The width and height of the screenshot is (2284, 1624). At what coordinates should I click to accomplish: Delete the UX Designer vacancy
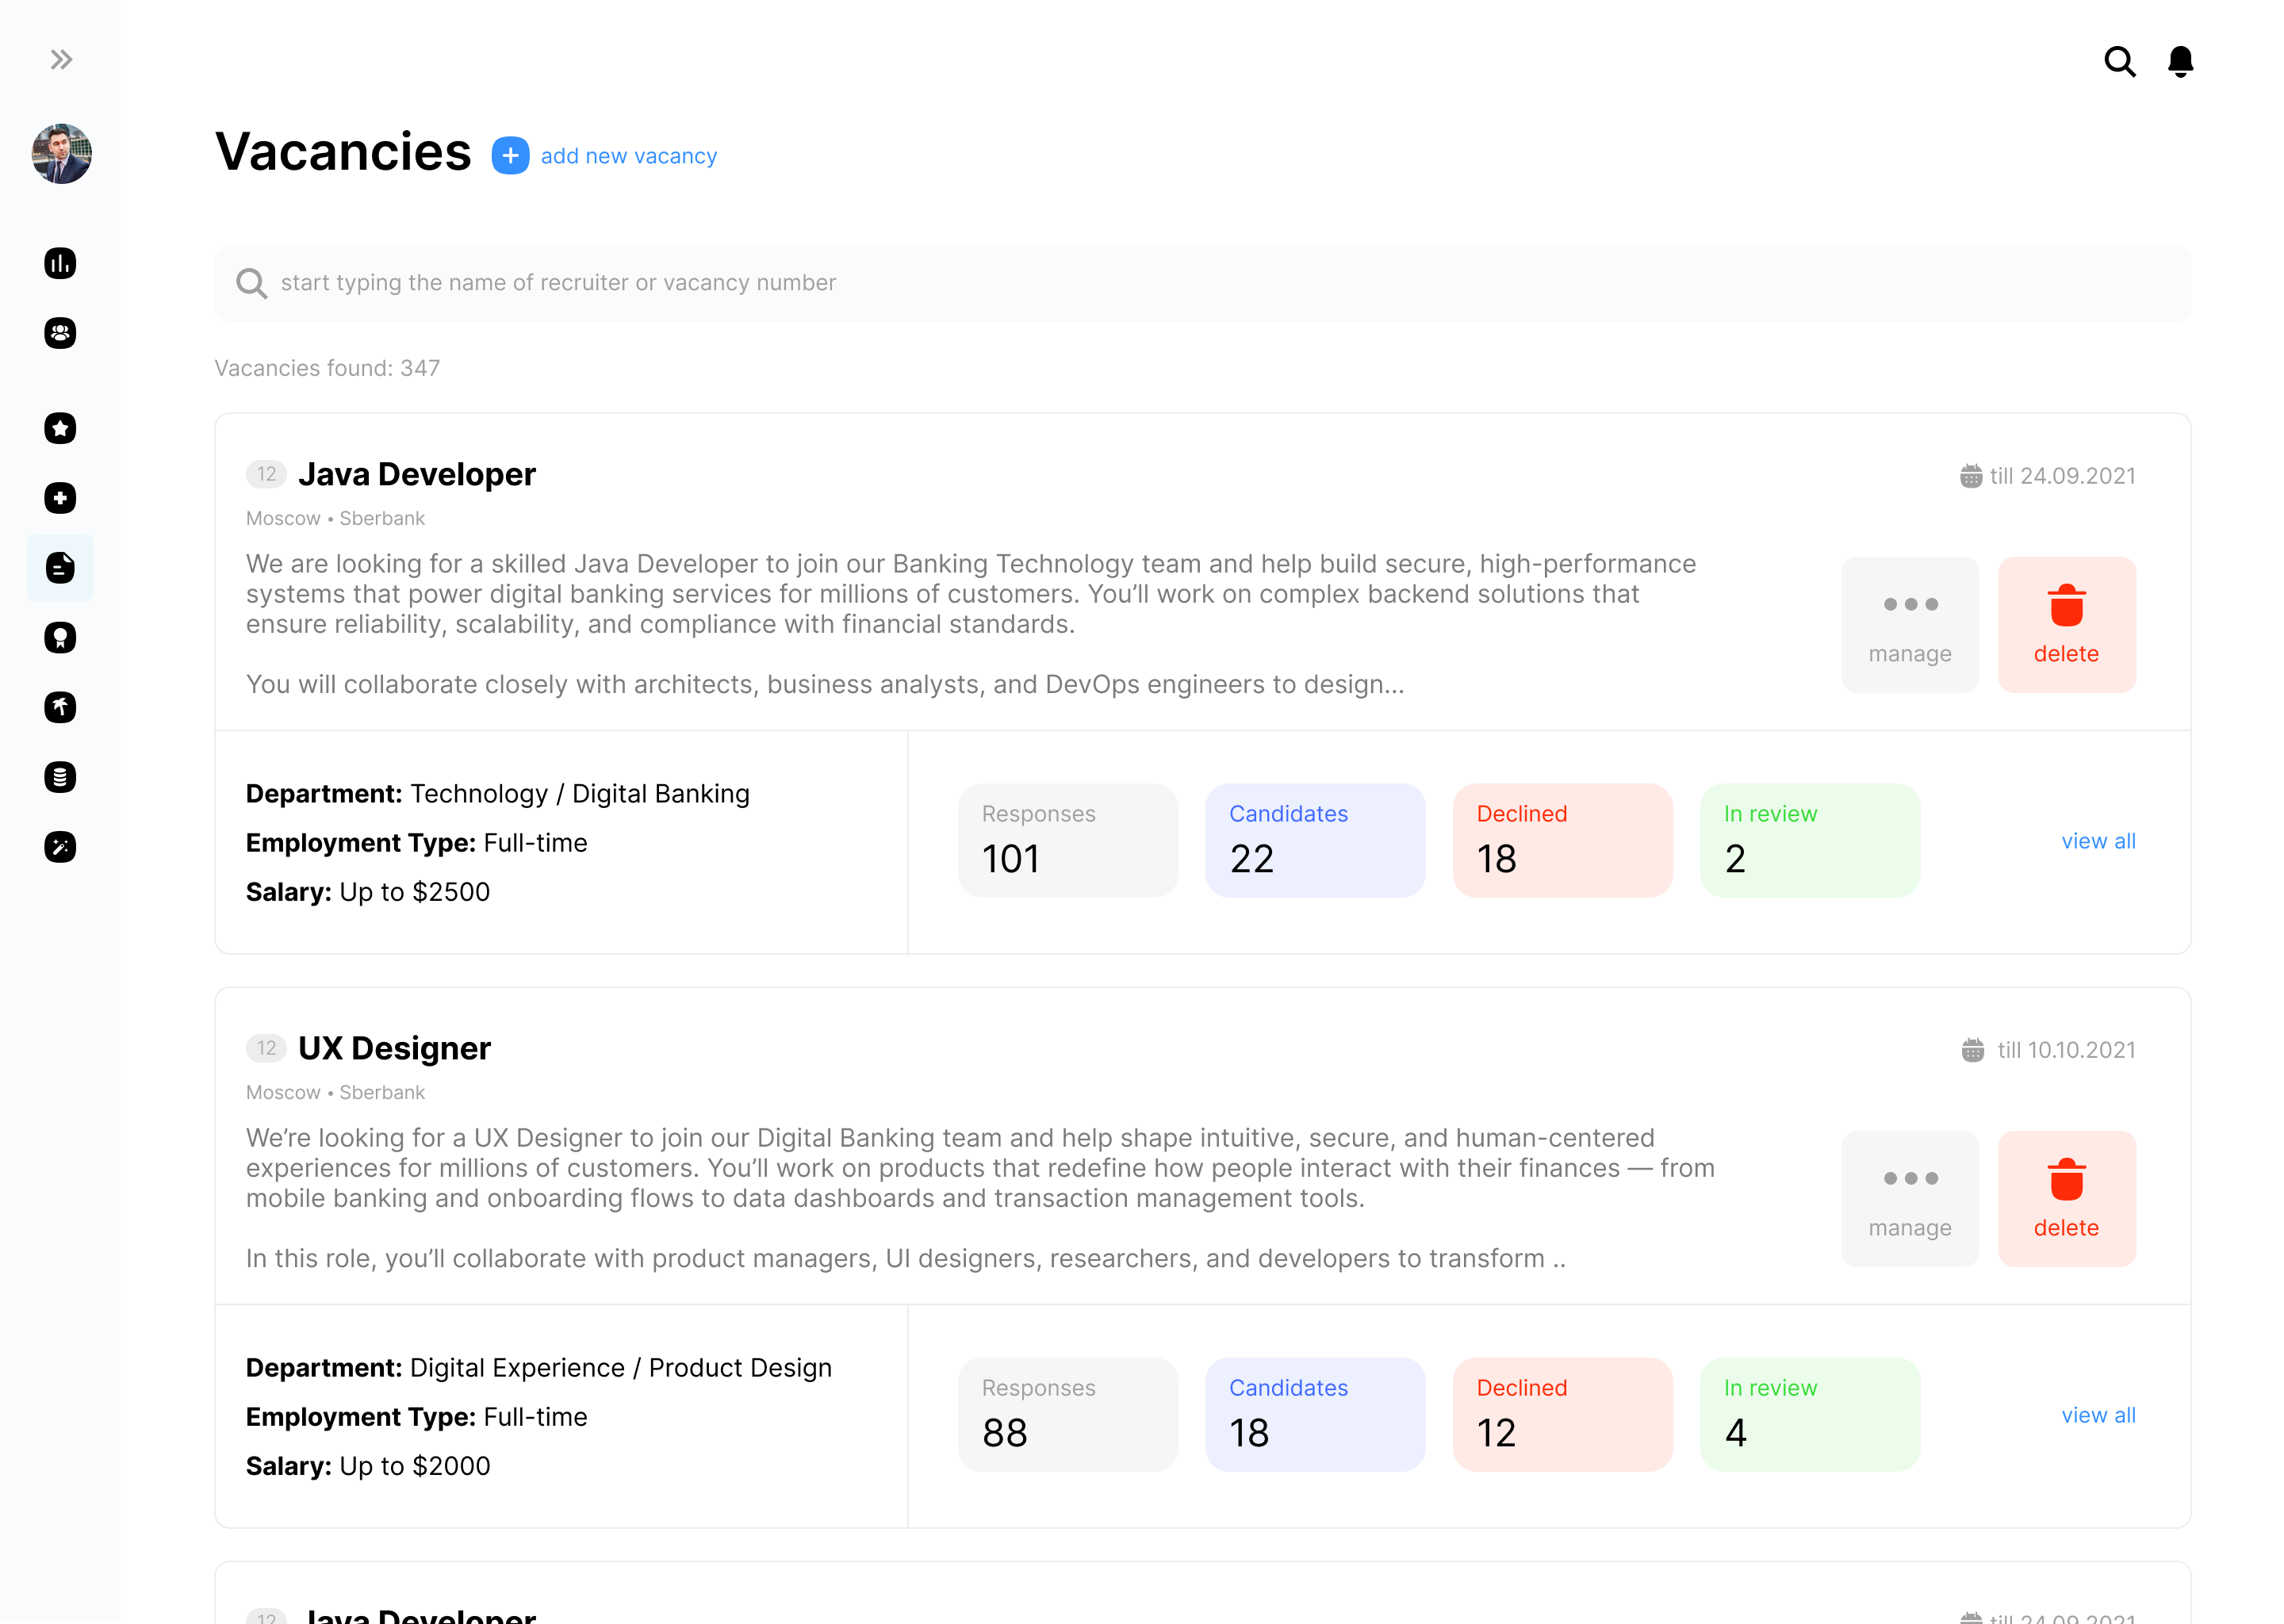pyautogui.click(x=2066, y=1199)
